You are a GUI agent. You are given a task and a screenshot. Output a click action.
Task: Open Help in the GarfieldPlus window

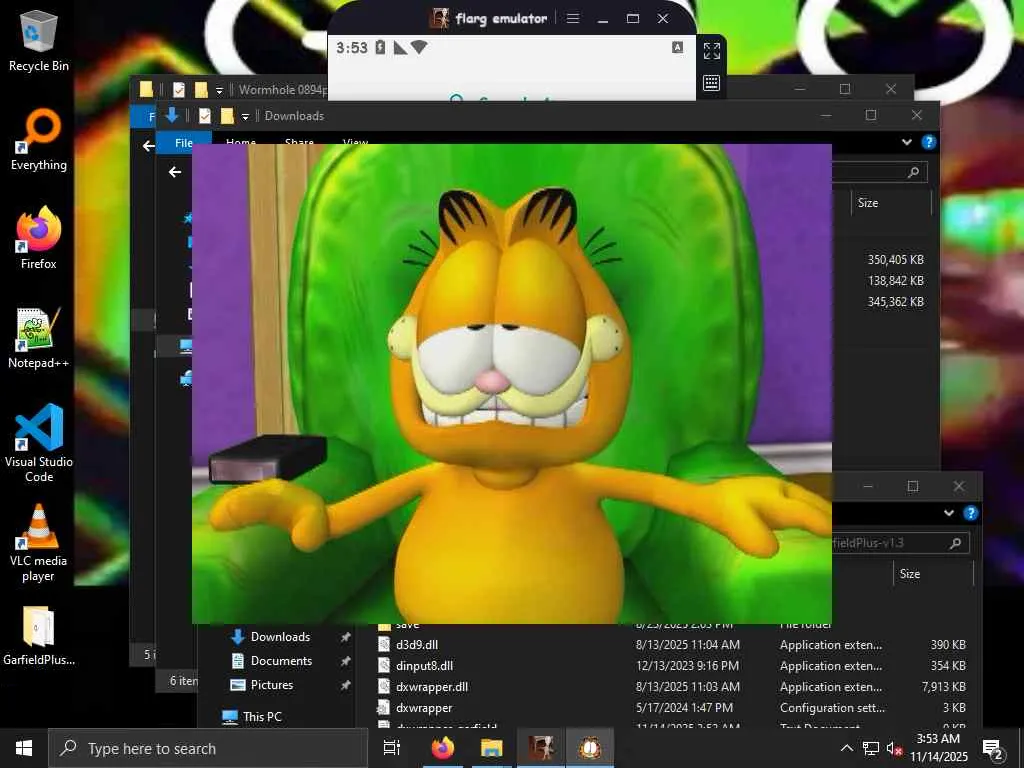(971, 513)
